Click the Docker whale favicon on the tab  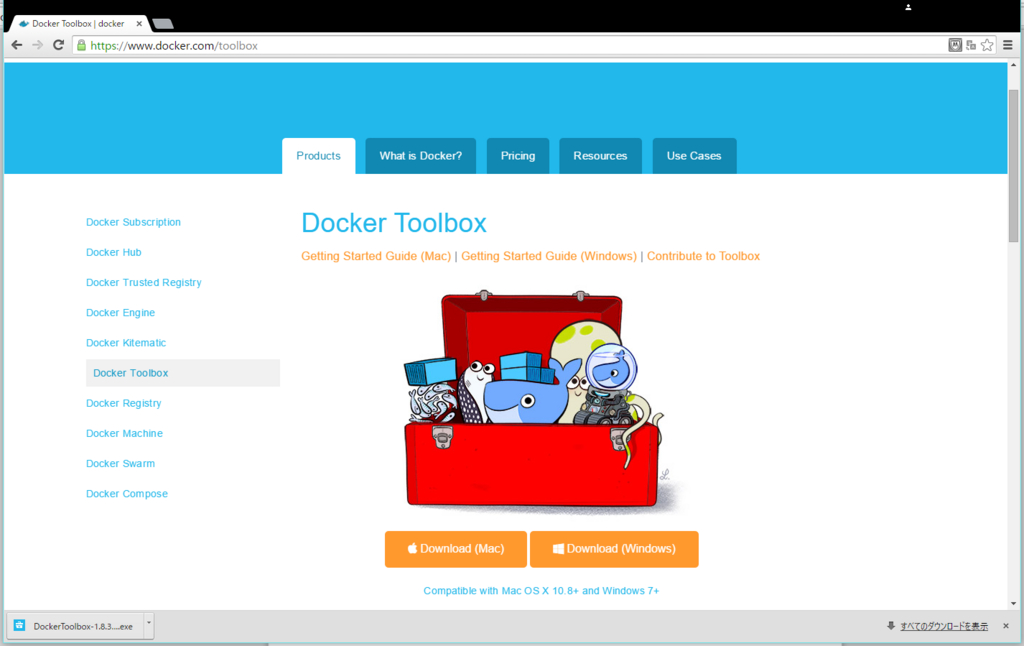coord(24,24)
